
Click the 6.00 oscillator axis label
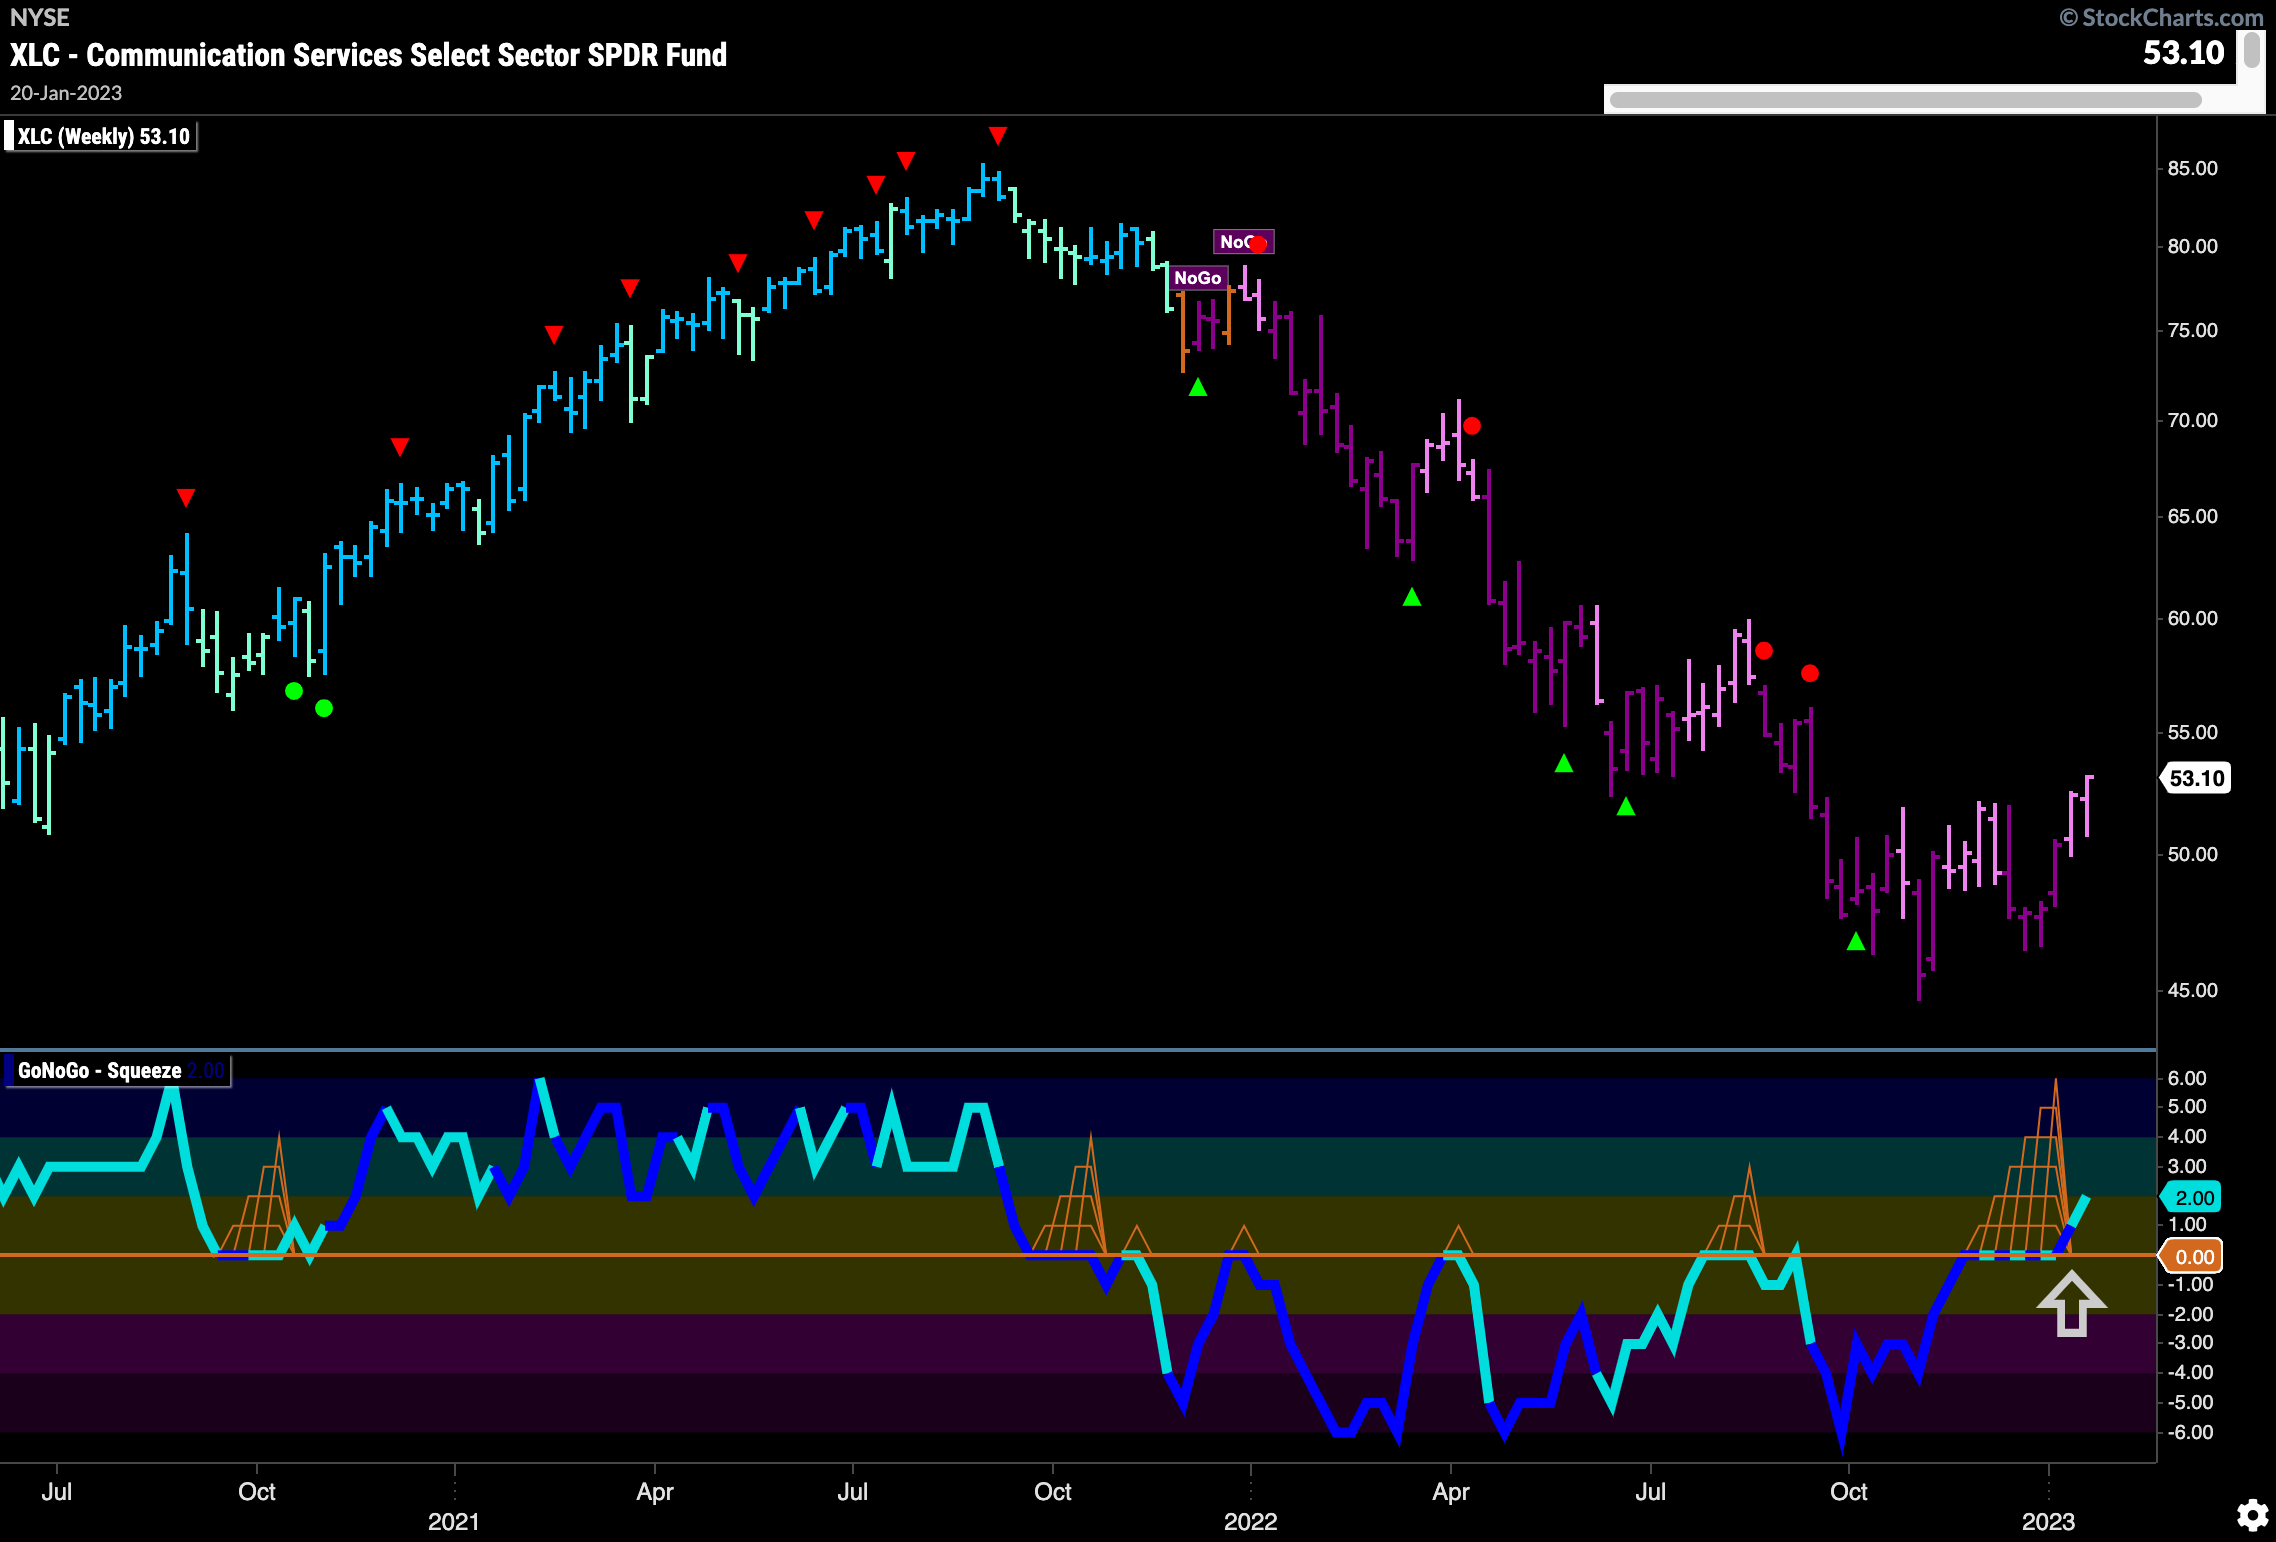click(2187, 1078)
